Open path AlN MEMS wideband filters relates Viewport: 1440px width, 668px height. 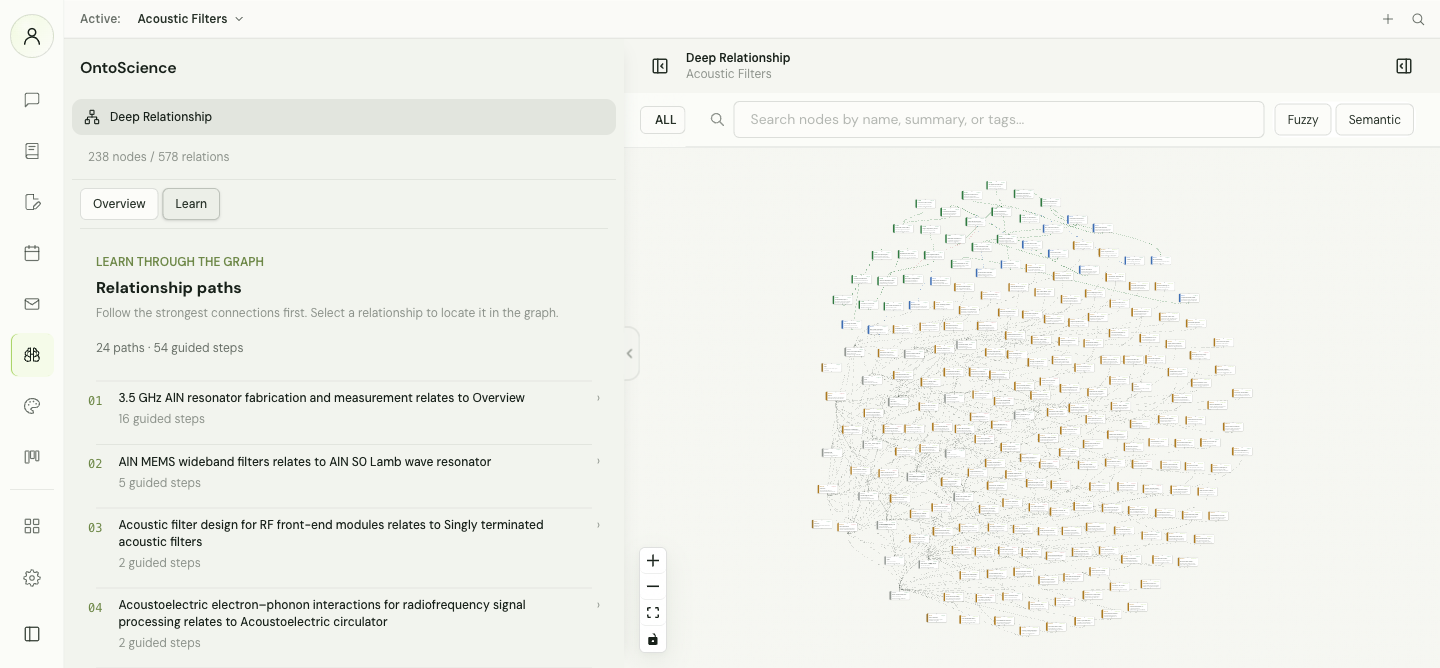[344, 472]
